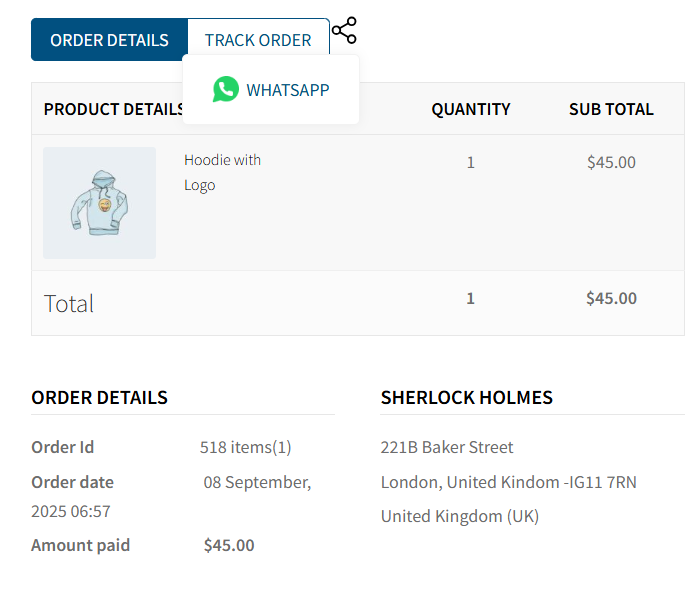Click the Total row label

[x=69, y=303]
